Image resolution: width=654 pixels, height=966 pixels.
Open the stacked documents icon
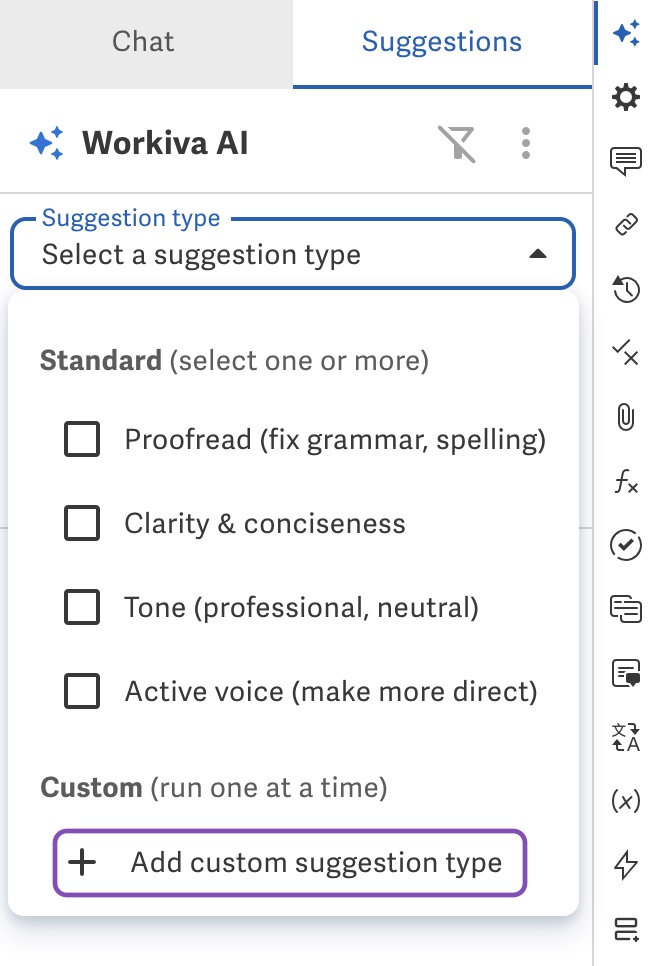[x=626, y=609]
